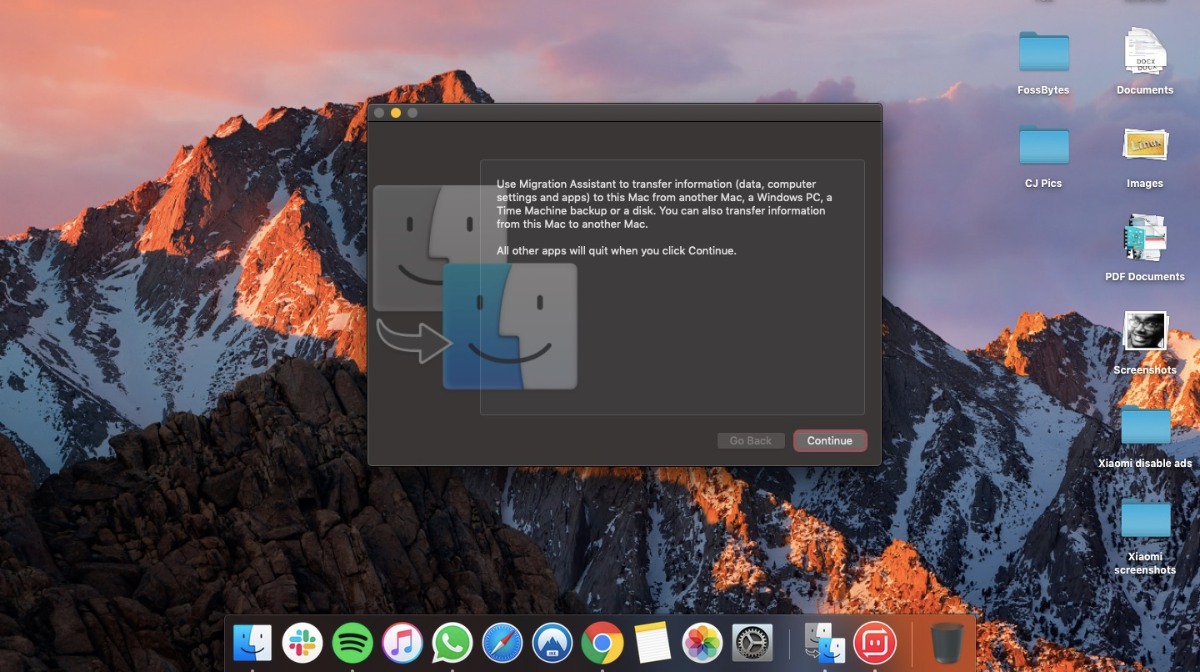The width and height of the screenshot is (1200, 672).
Task: Open iTunes music app in dock
Action: click(x=402, y=642)
